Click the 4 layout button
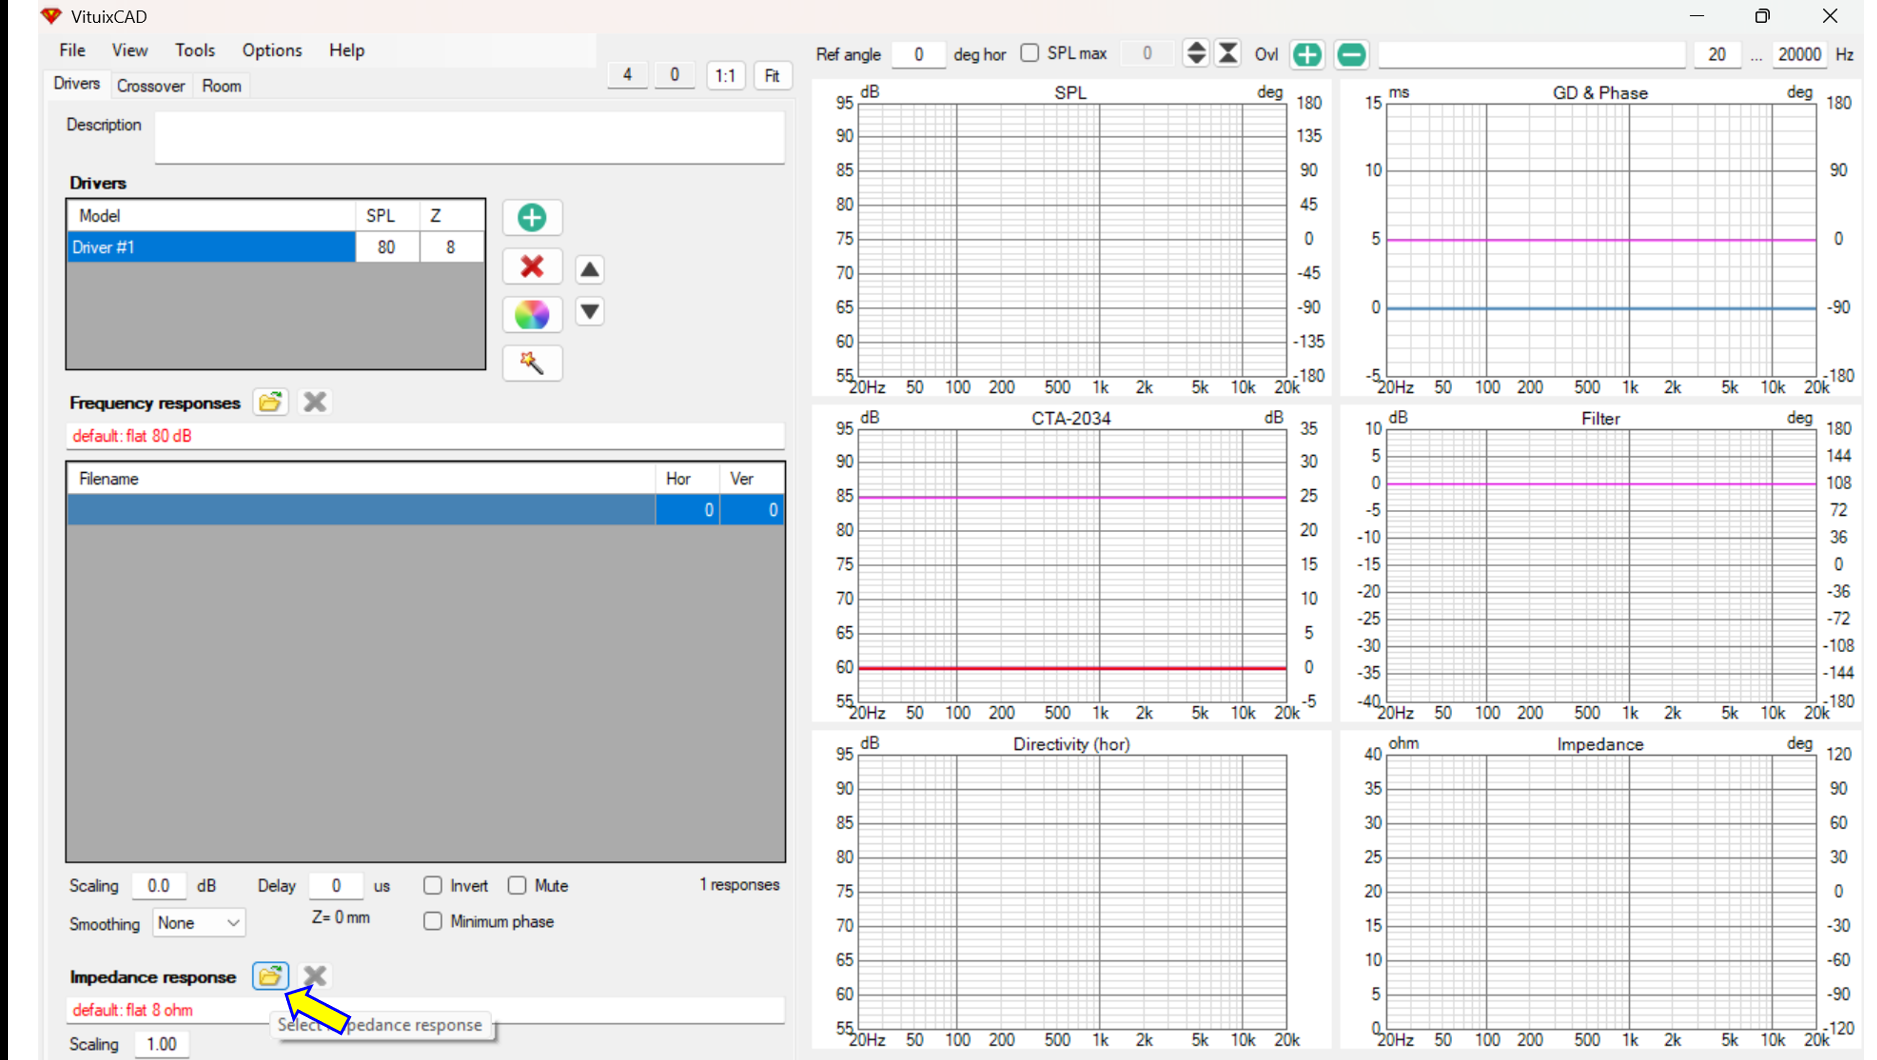Image resolution: width=1877 pixels, height=1060 pixels. click(x=627, y=75)
